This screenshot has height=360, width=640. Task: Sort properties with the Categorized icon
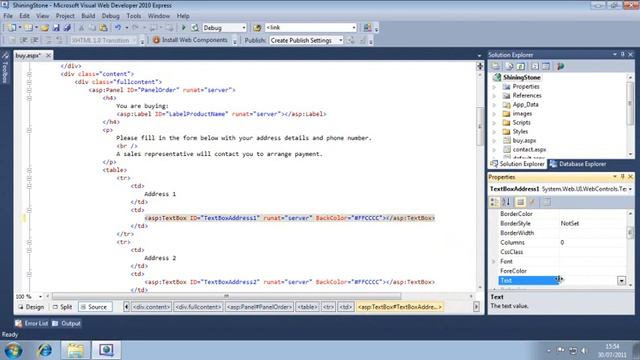[x=494, y=202]
